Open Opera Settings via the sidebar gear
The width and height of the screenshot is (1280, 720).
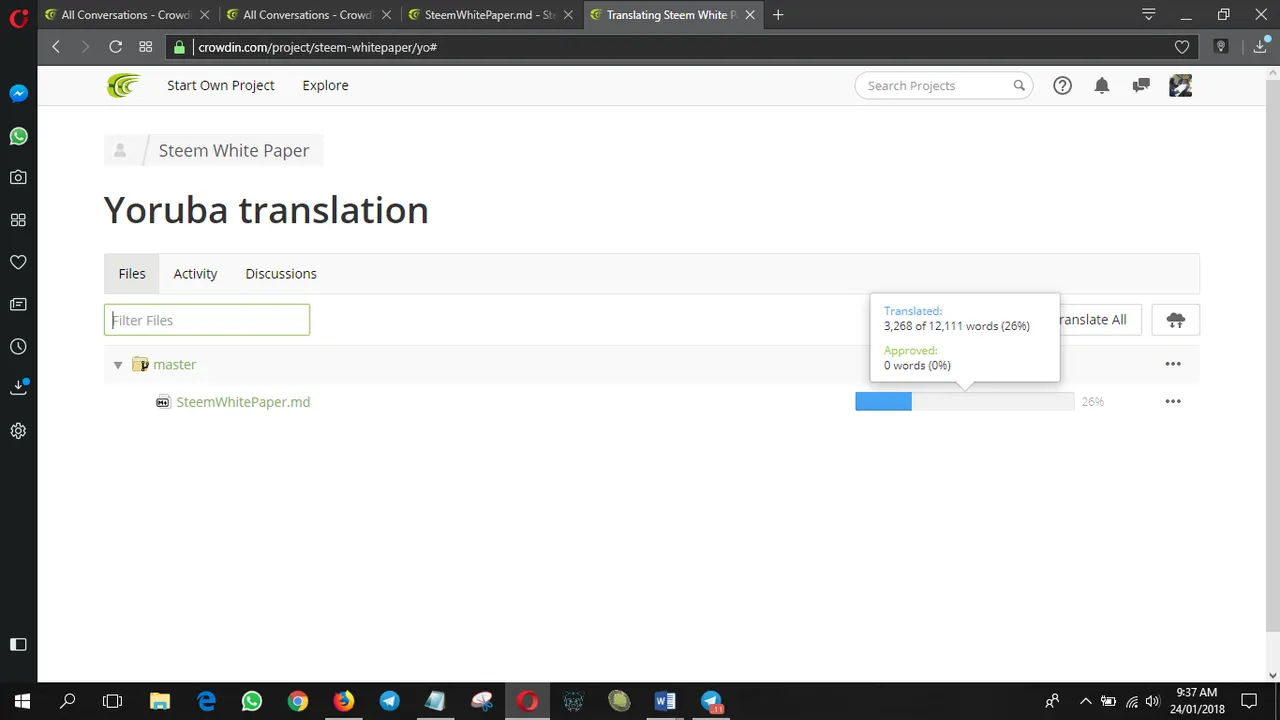(18, 431)
